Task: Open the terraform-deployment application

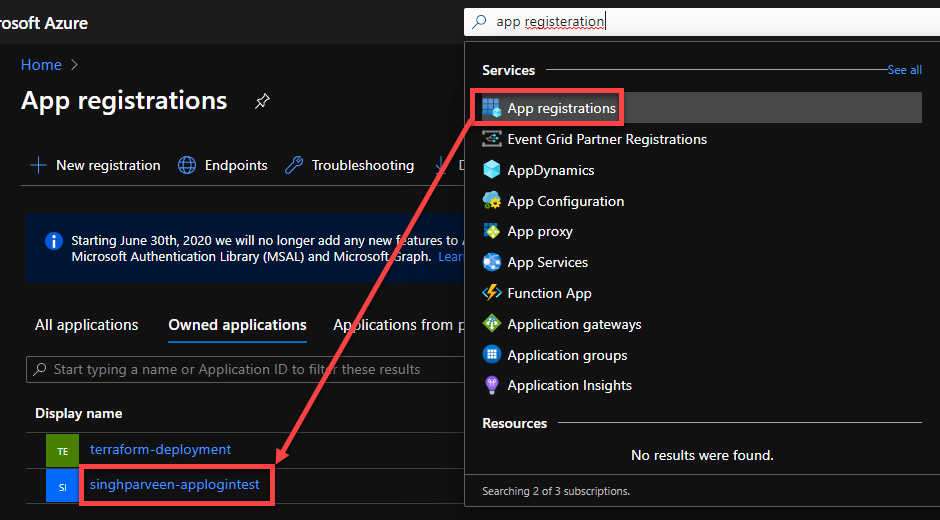Action: coord(160,449)
